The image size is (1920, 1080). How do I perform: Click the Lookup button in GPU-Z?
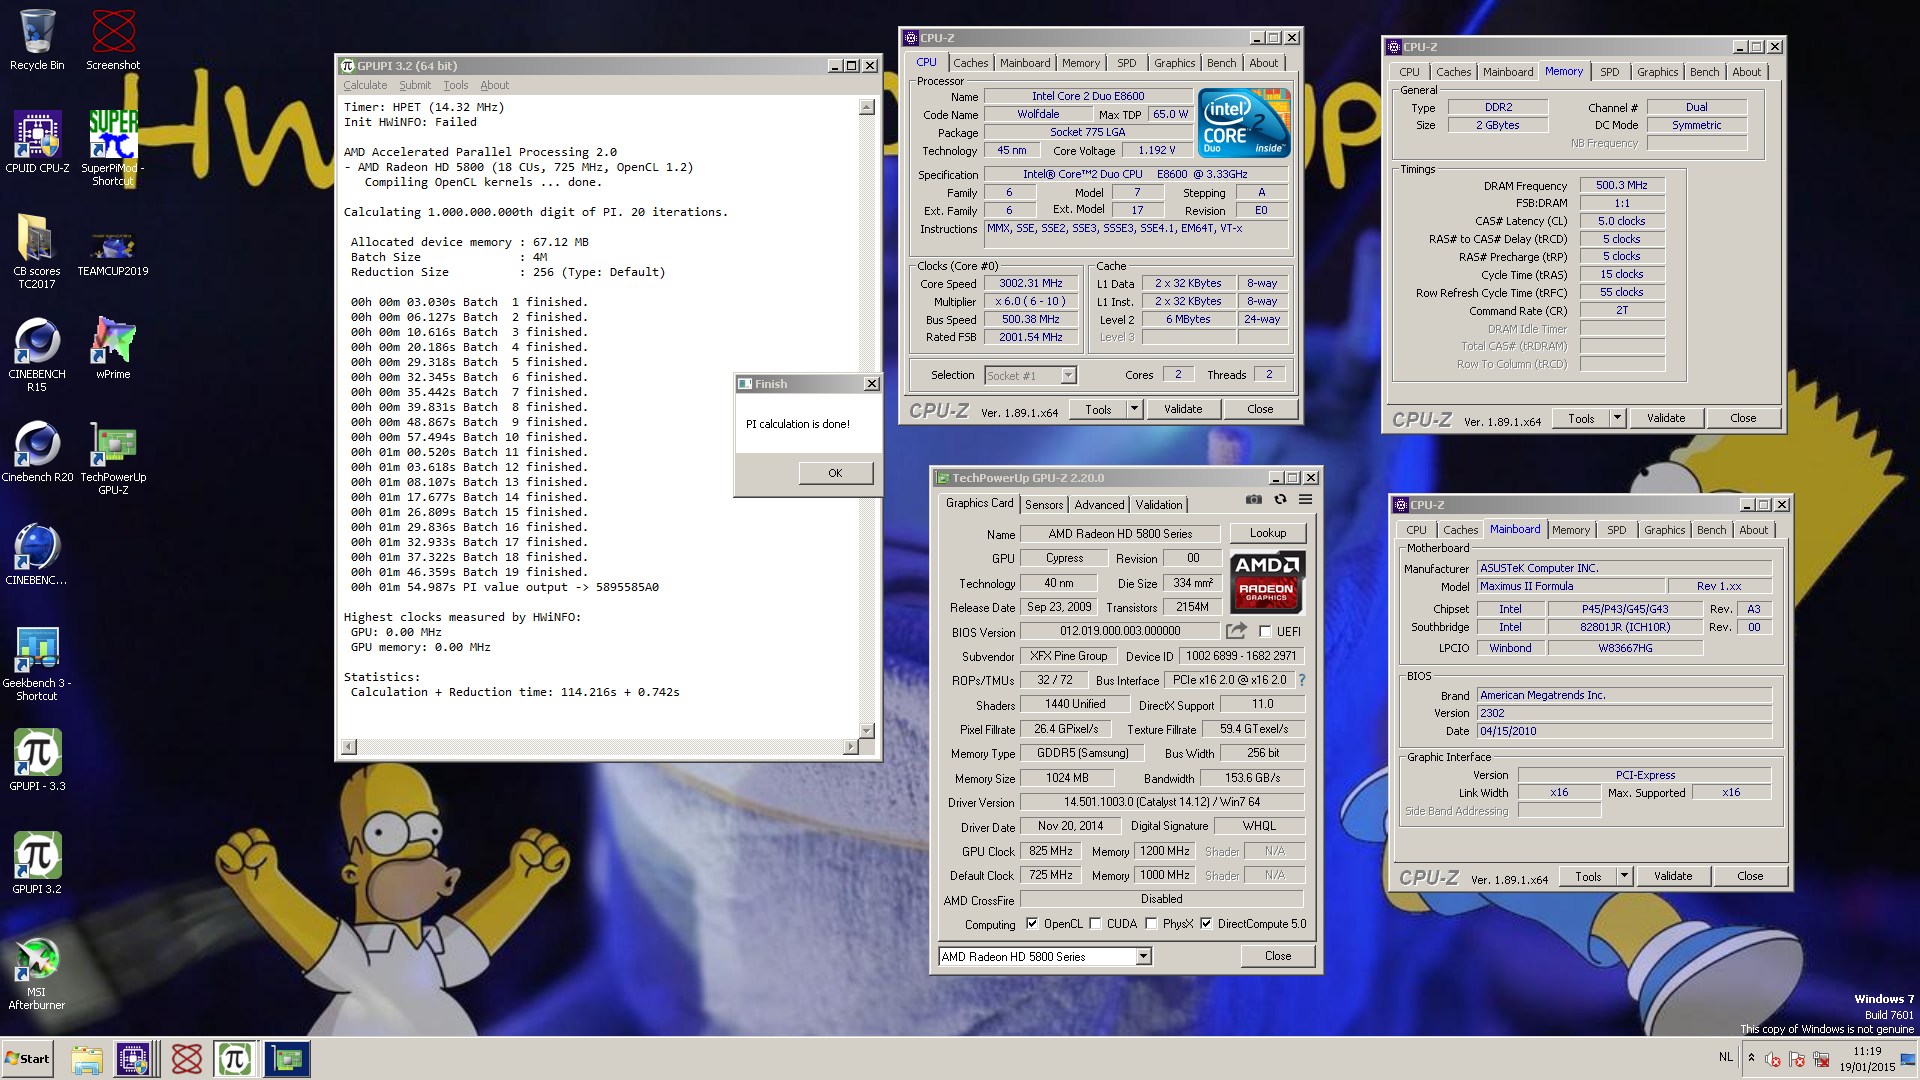pyautogui.click(x=1267, y=533)
